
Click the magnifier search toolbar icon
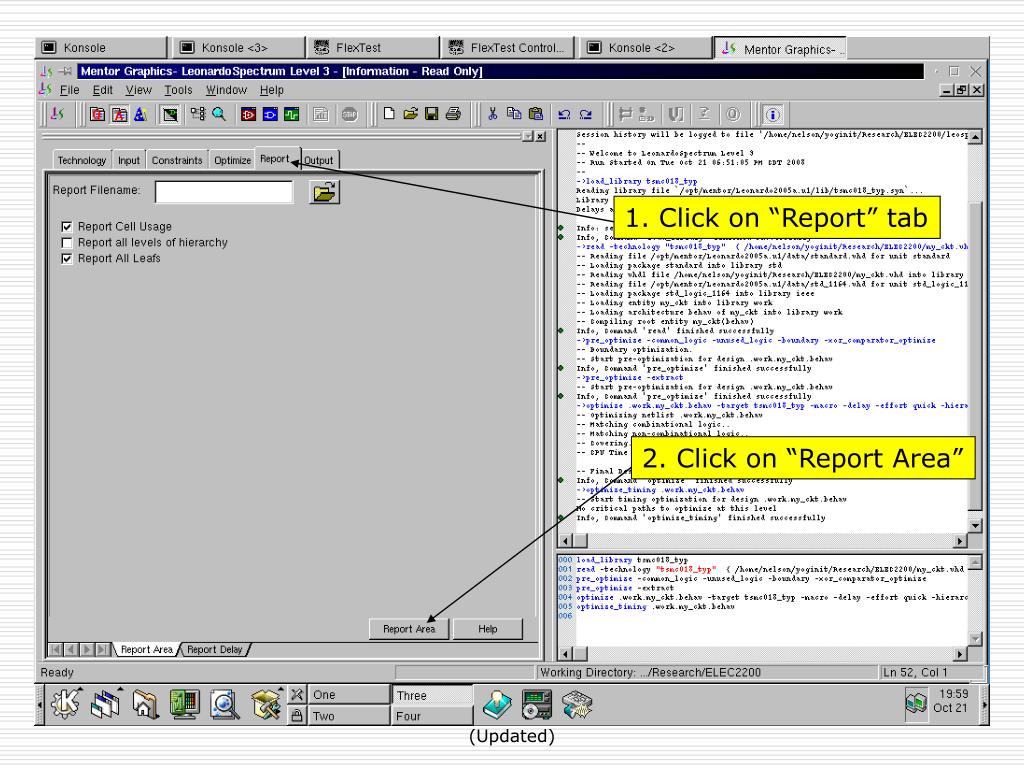(x=219, y=114)
